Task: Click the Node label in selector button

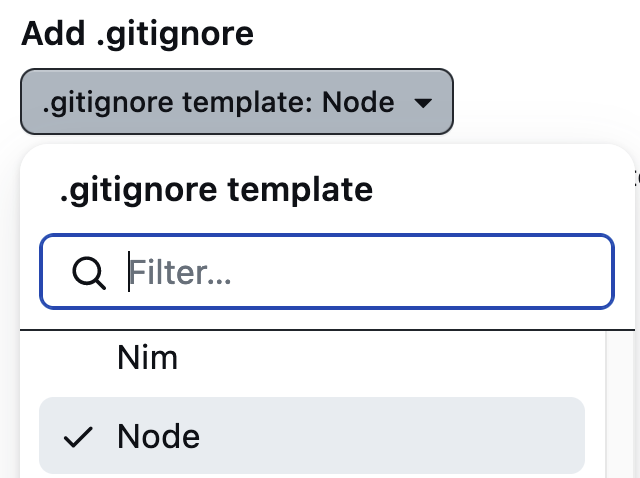Action: click(358, 102)
